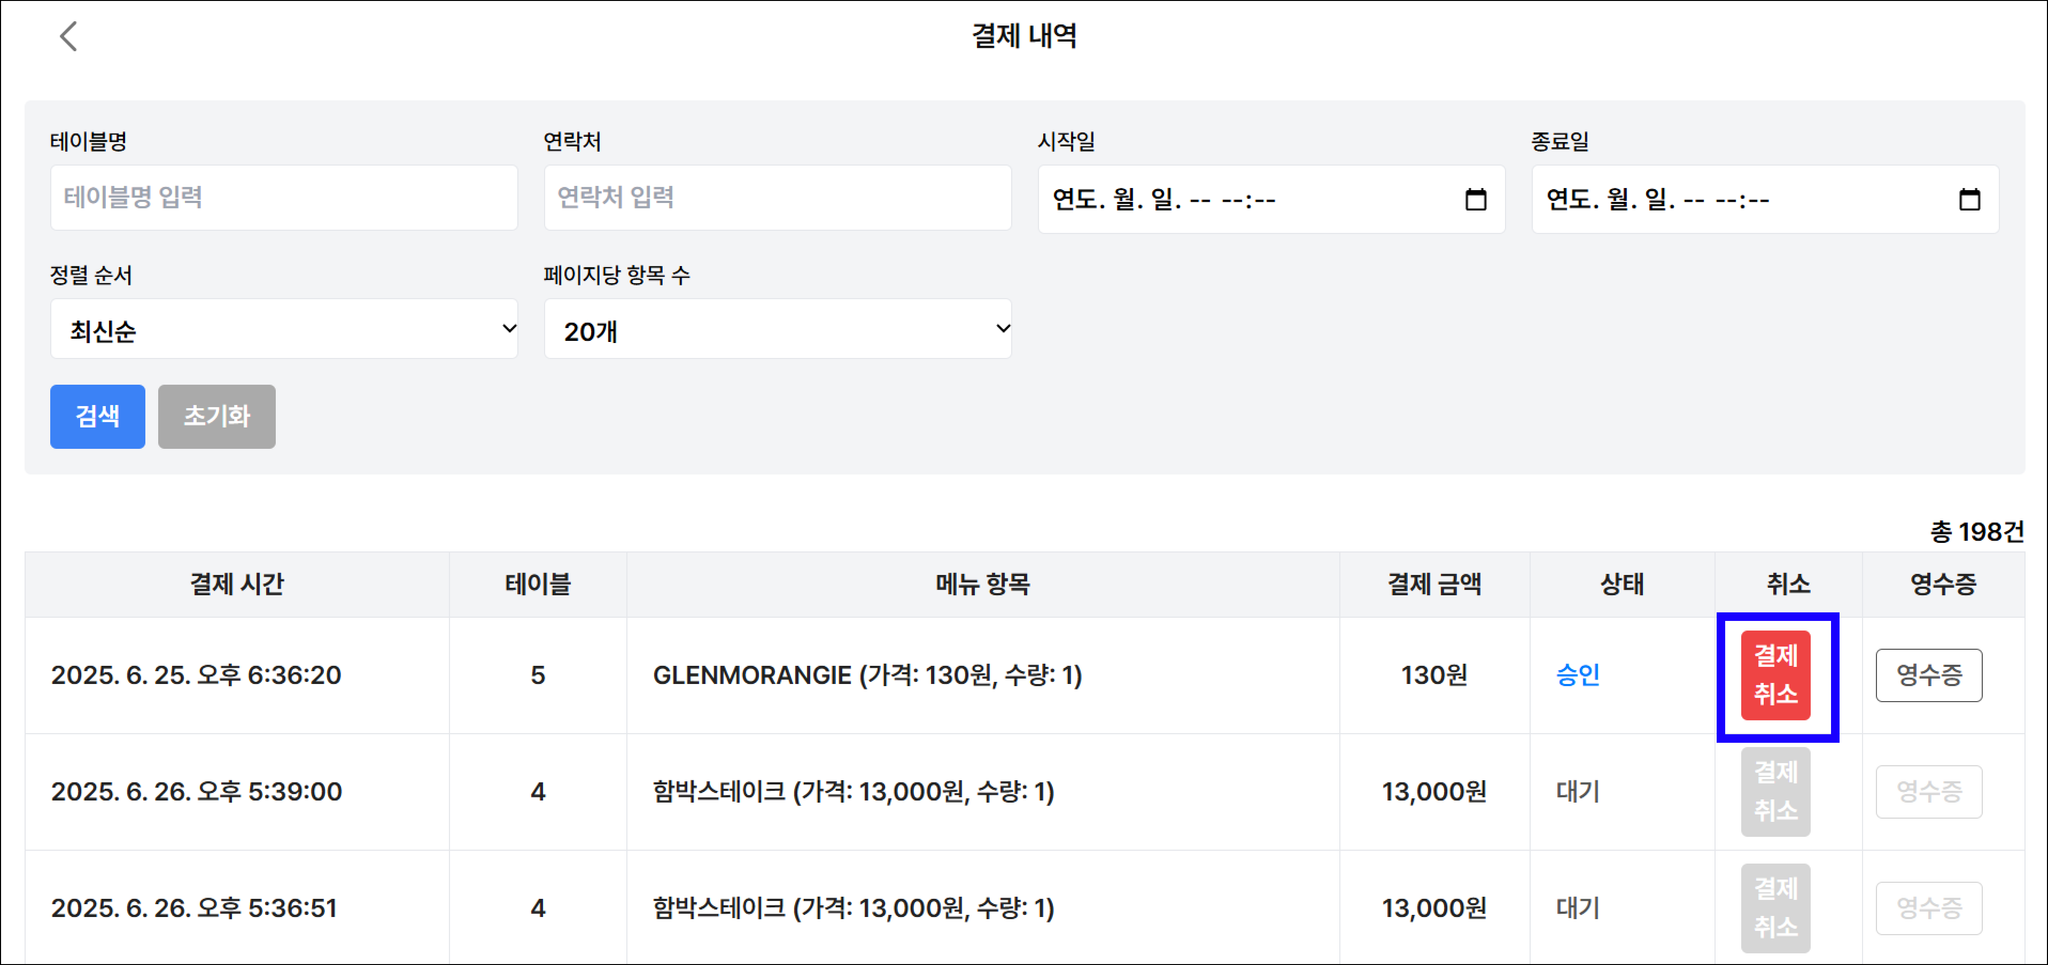
Task: Go back using the left arrow icon
Action: pos(68,37)
